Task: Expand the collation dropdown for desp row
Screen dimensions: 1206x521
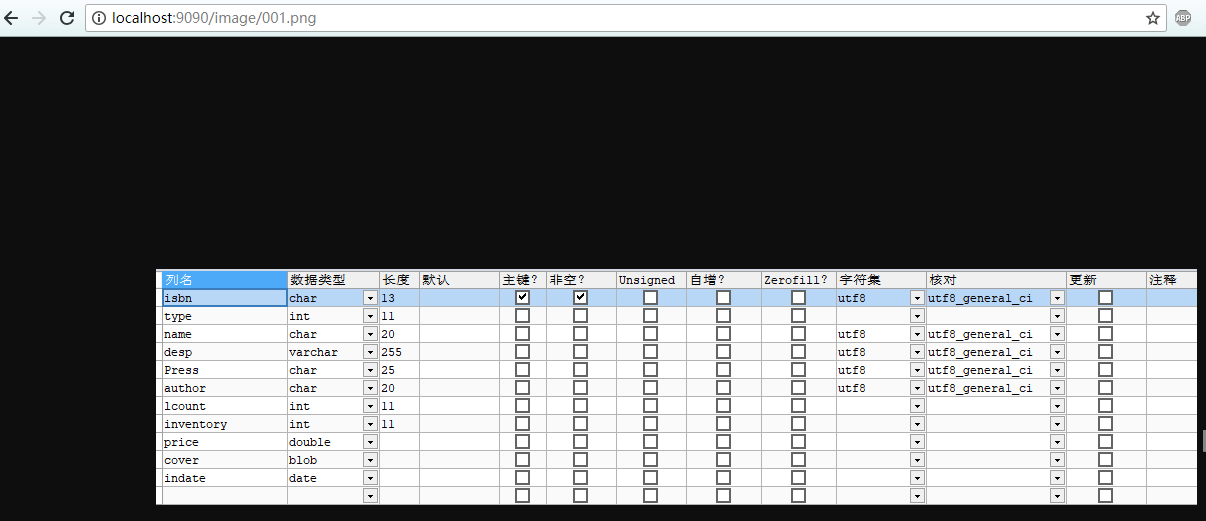Action: click(1057, 352)
